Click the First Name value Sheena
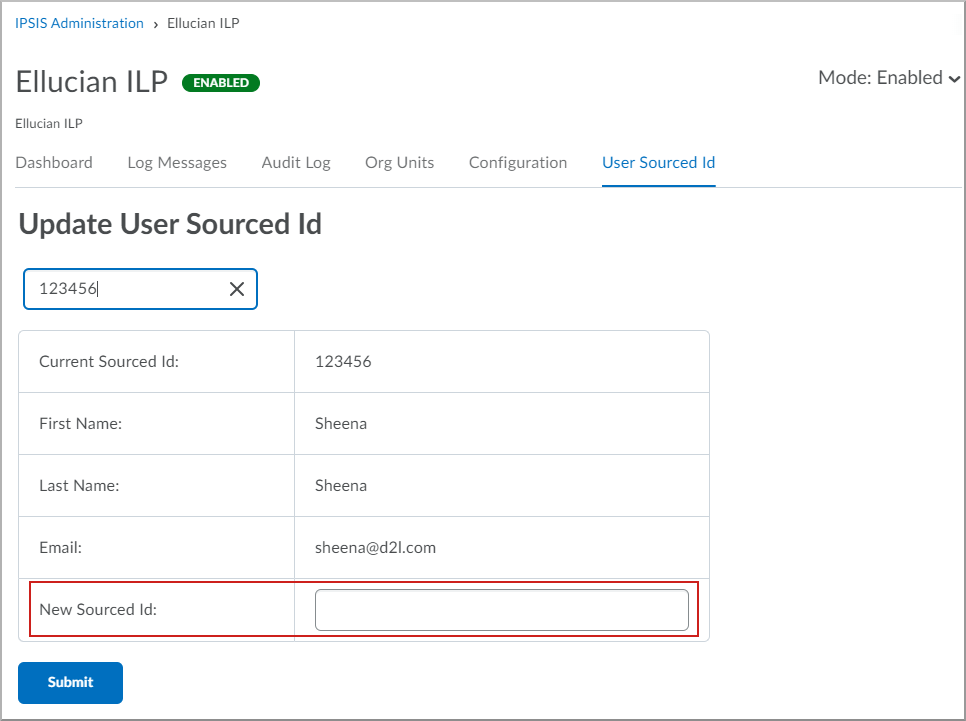Viewport: 966px width, 721px height. click(341, 424)
